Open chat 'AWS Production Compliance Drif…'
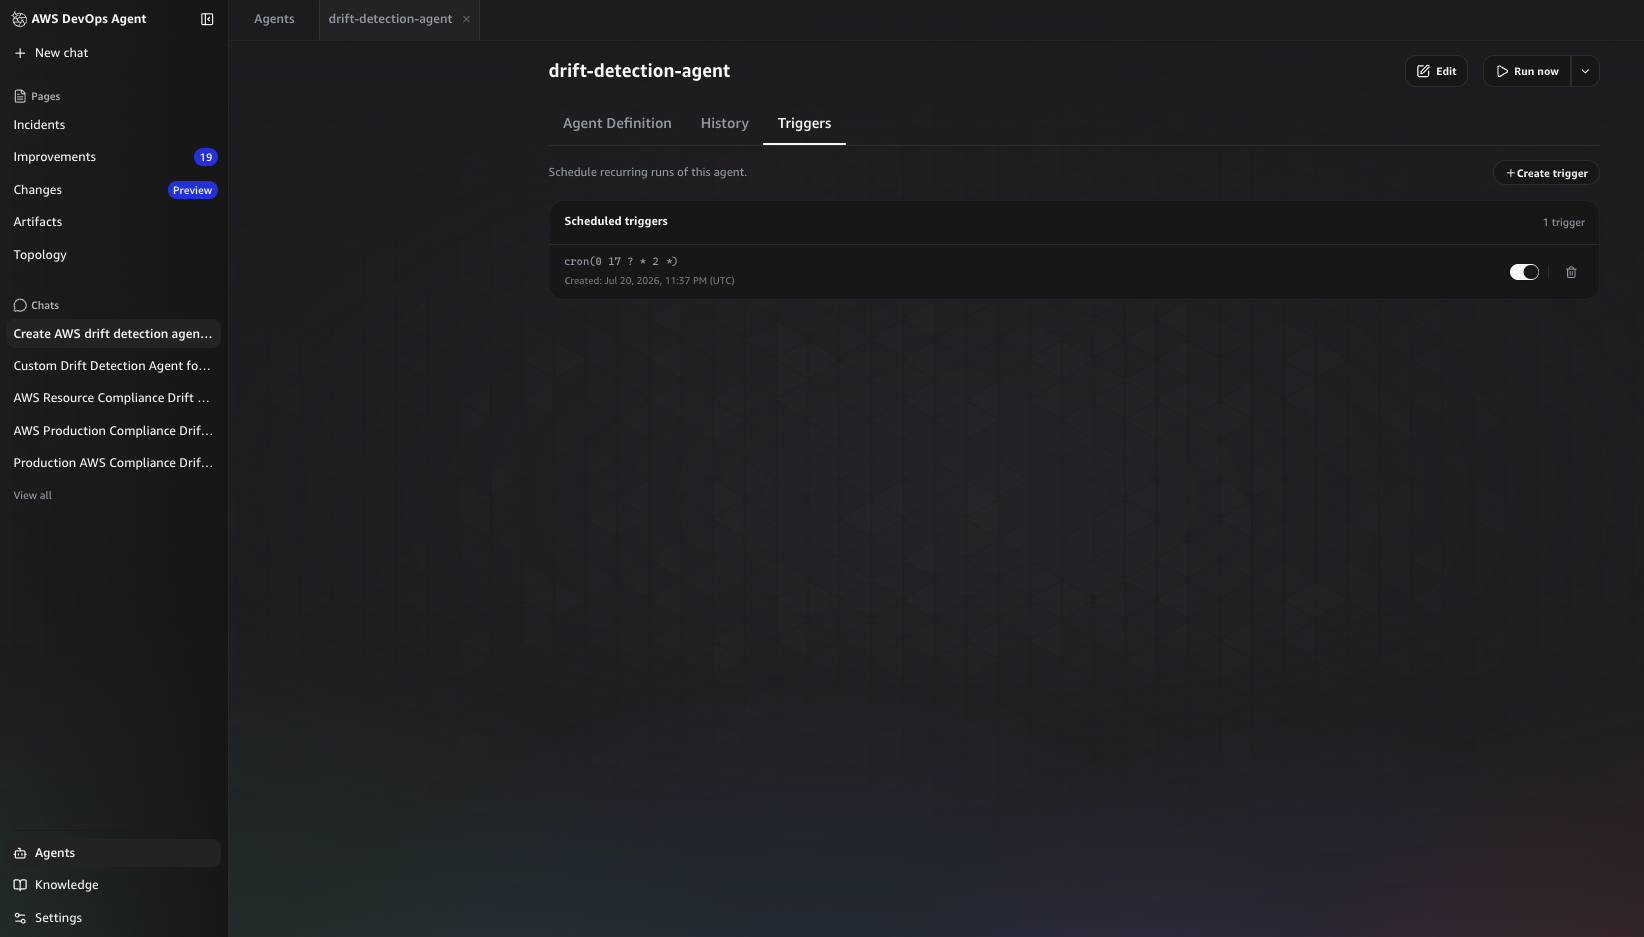The width and height of the screenshot is (1644, 937). (x=113, y=431)
